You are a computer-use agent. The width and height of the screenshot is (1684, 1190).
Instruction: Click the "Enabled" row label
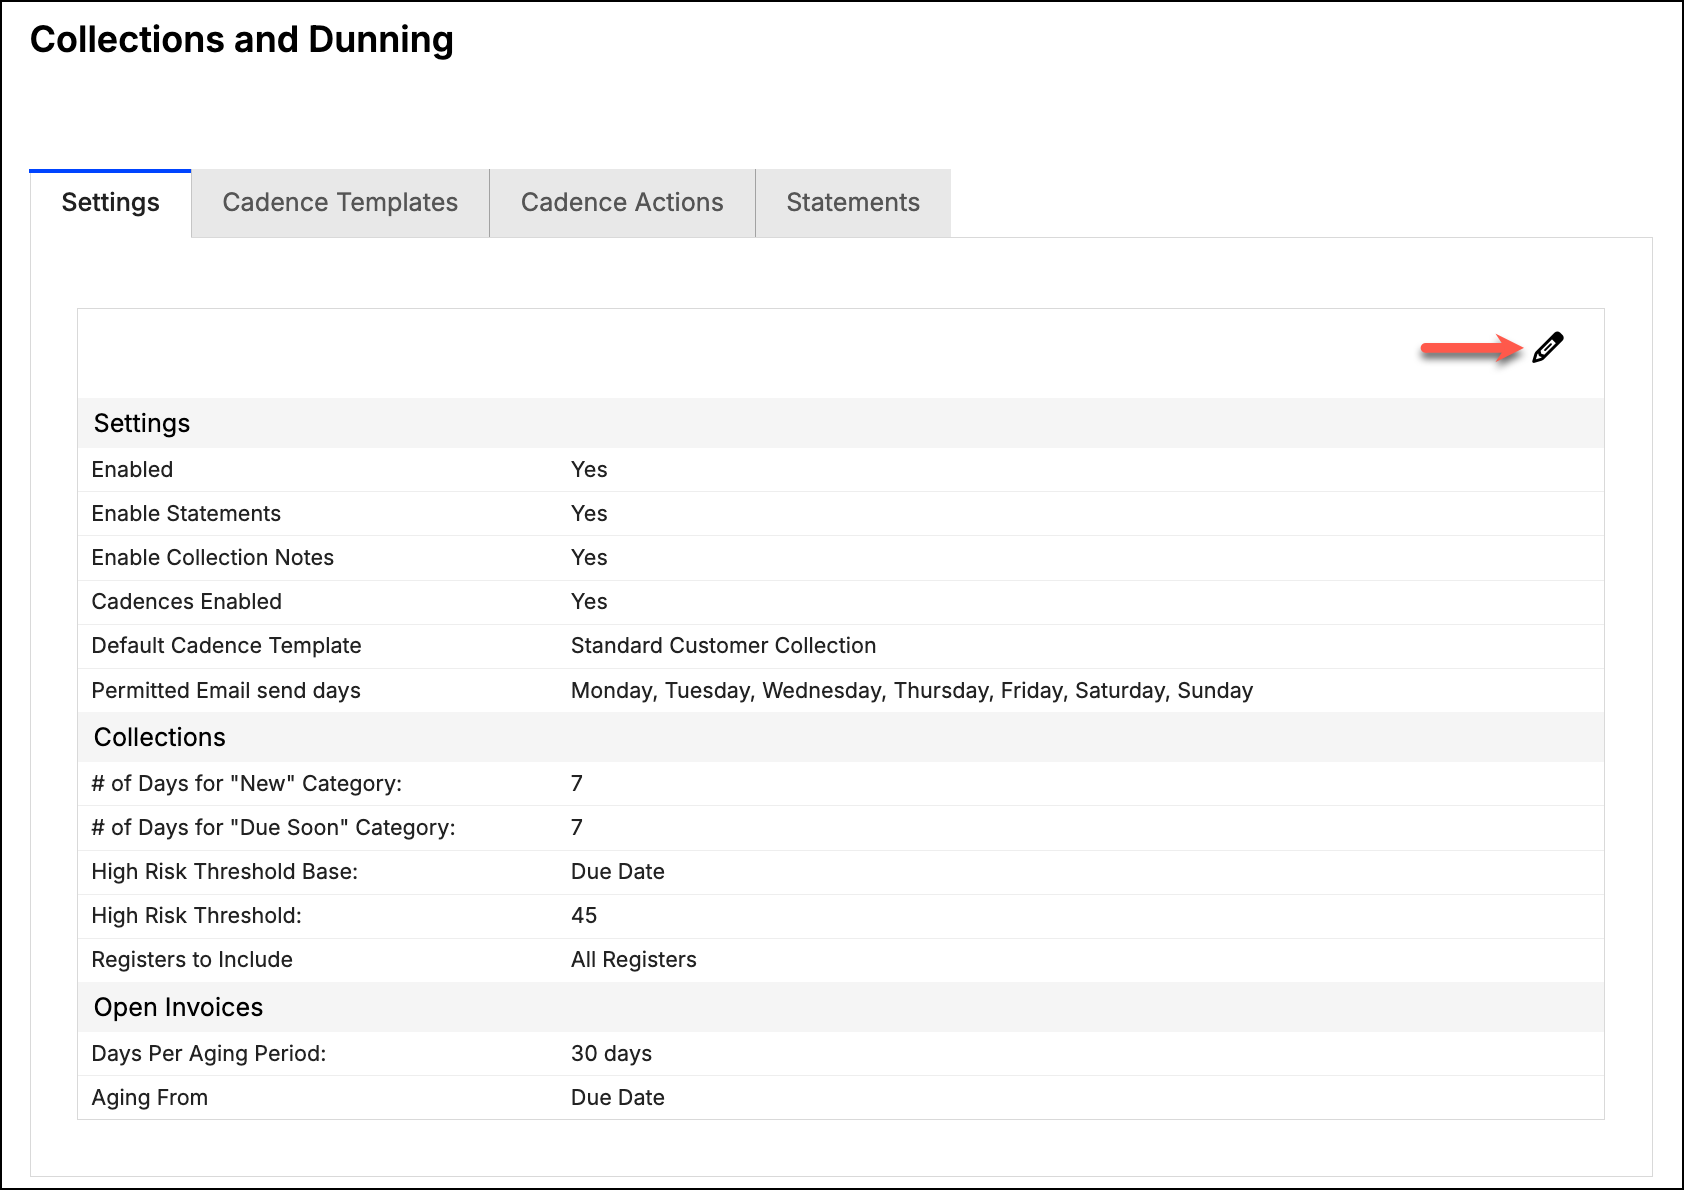[x=132, y=469]
